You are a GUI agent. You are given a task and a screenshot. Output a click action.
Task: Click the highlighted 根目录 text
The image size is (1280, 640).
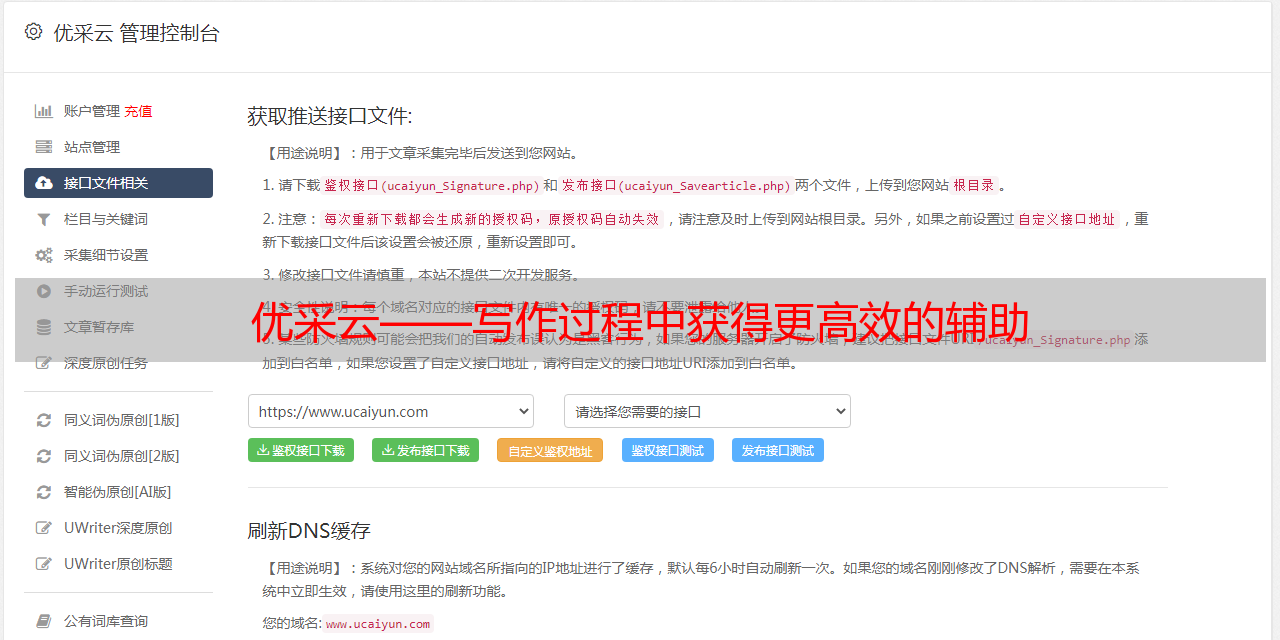point(974,186)
